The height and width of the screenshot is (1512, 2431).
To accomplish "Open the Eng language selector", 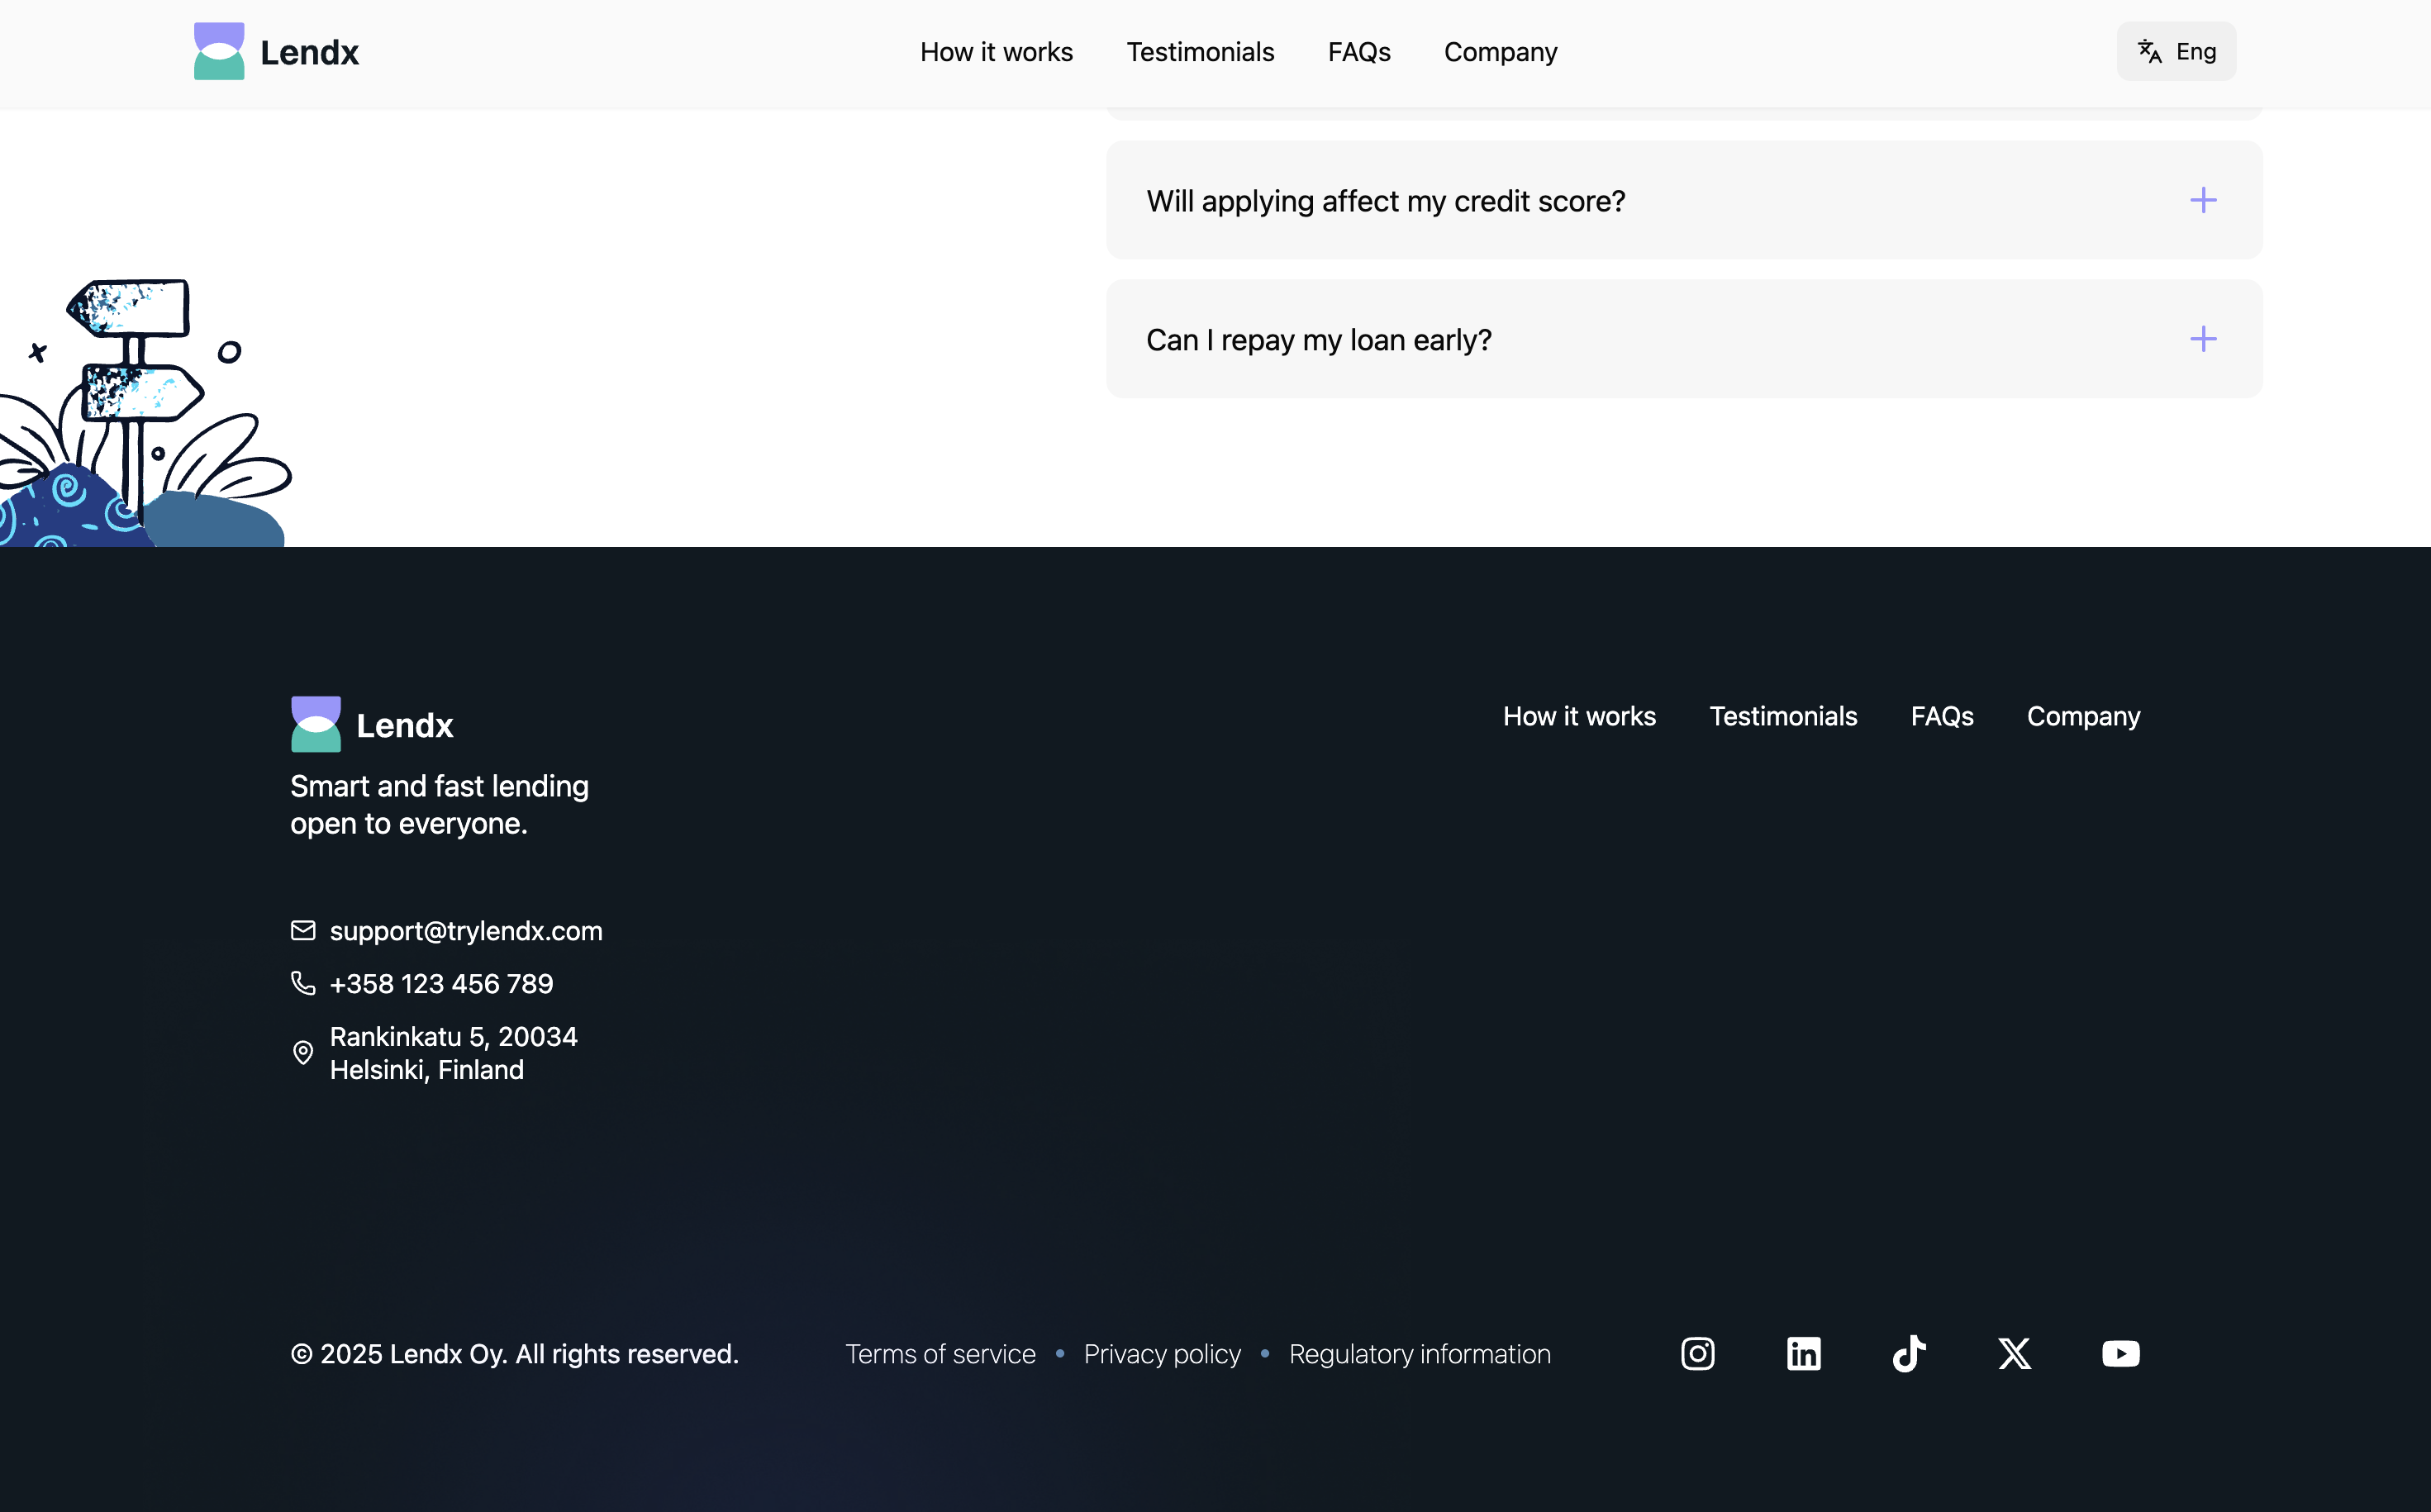I will tap(2175, 51).
